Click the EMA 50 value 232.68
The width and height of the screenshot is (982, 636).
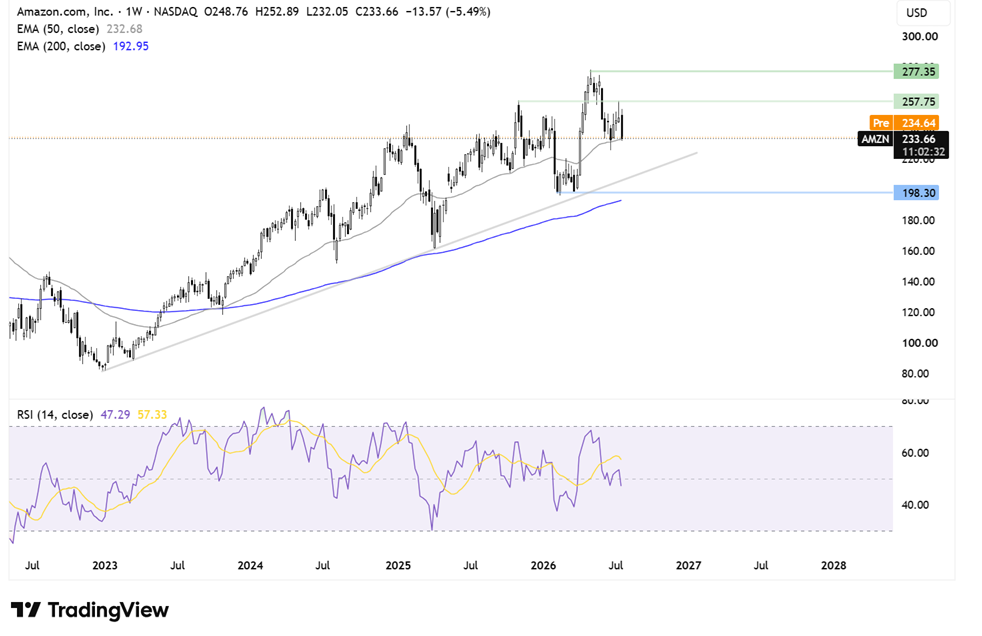(125, 29)
